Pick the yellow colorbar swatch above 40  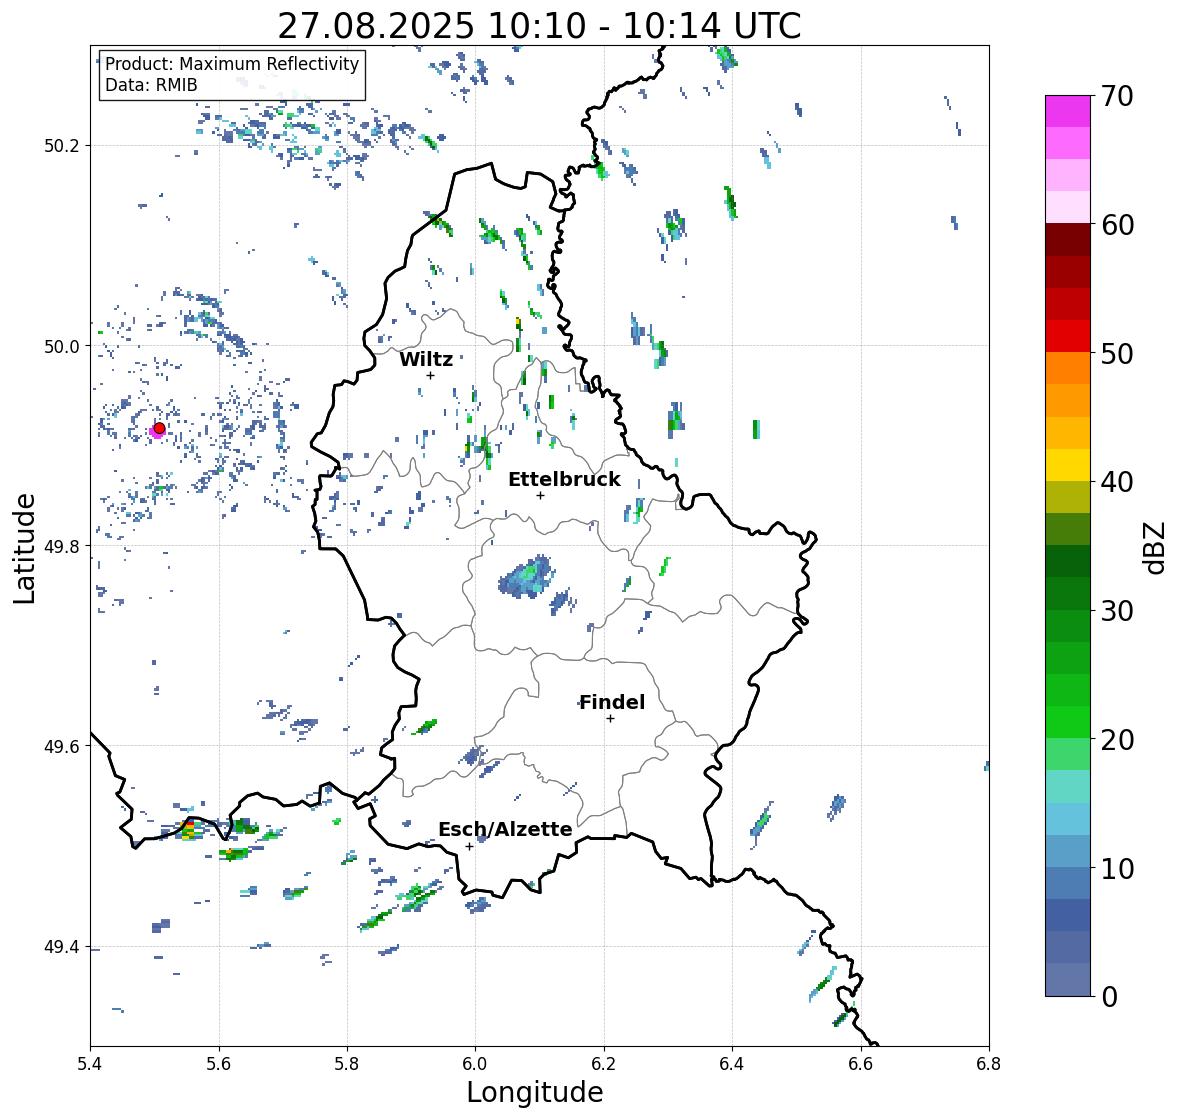click(x=1068, y=465)
